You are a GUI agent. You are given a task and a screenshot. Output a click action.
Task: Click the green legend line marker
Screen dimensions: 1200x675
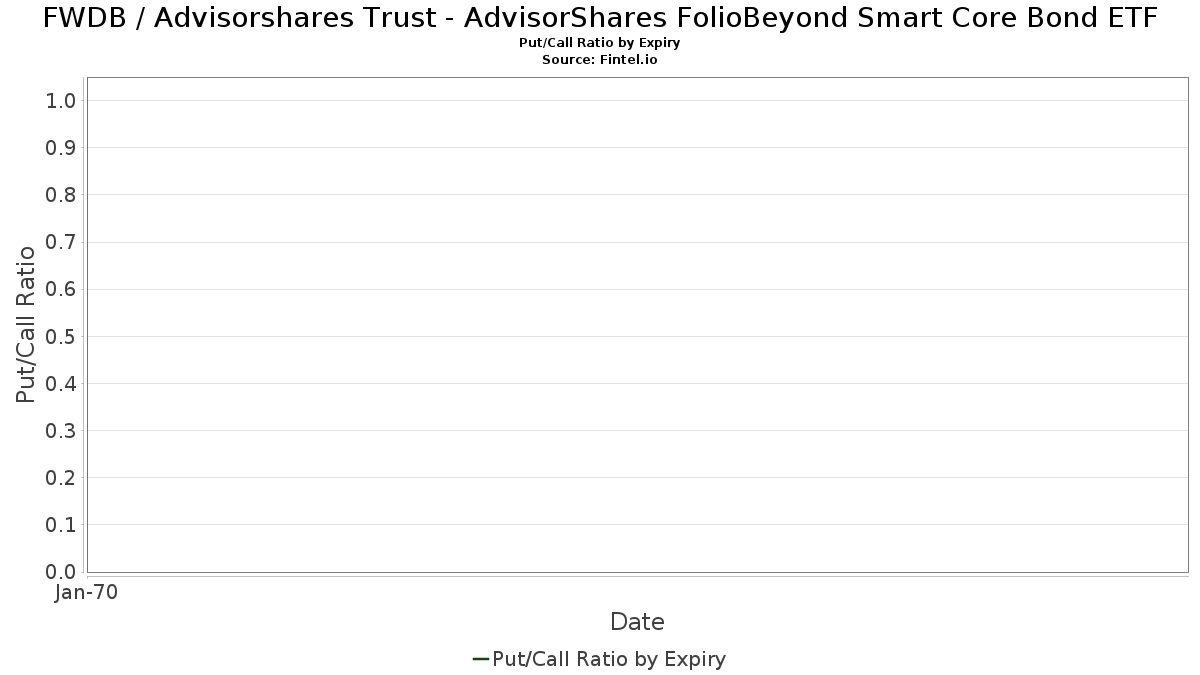480,659
